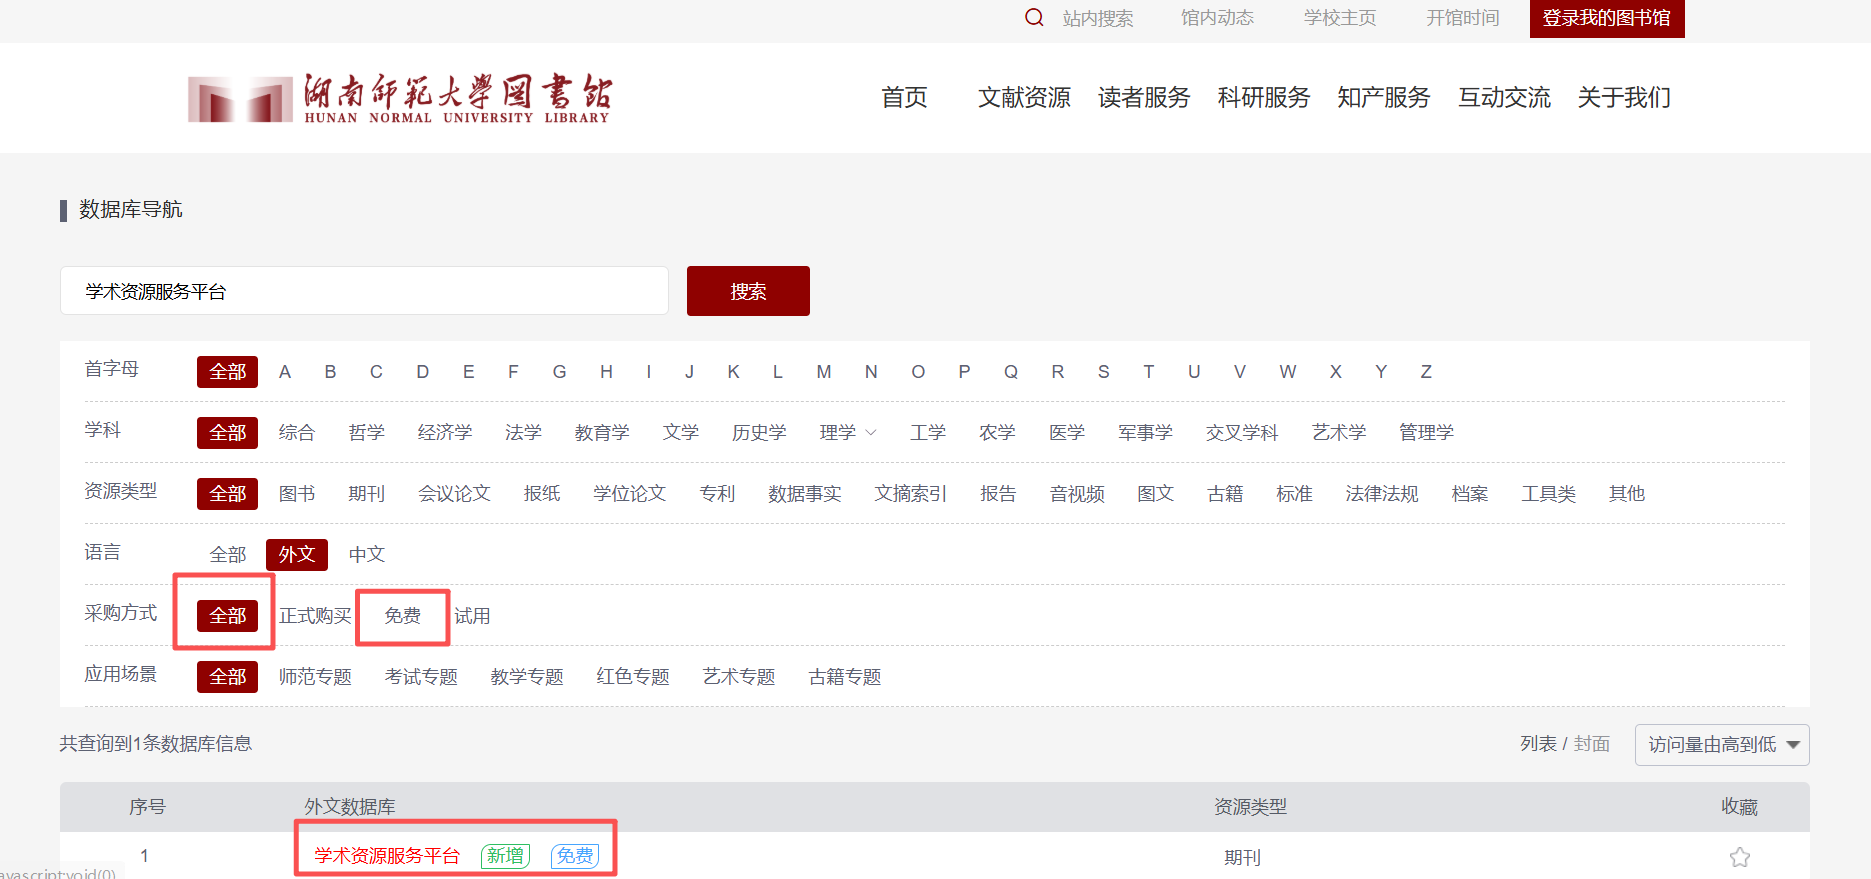
Task: Expand the 理学 subject chevron
Action: click(871, 433)
